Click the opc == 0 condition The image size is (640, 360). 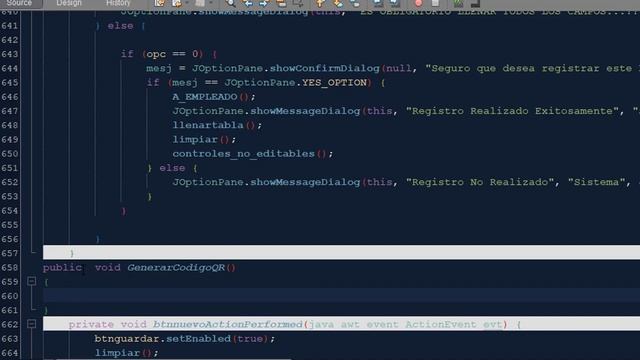tap(172, 54)
